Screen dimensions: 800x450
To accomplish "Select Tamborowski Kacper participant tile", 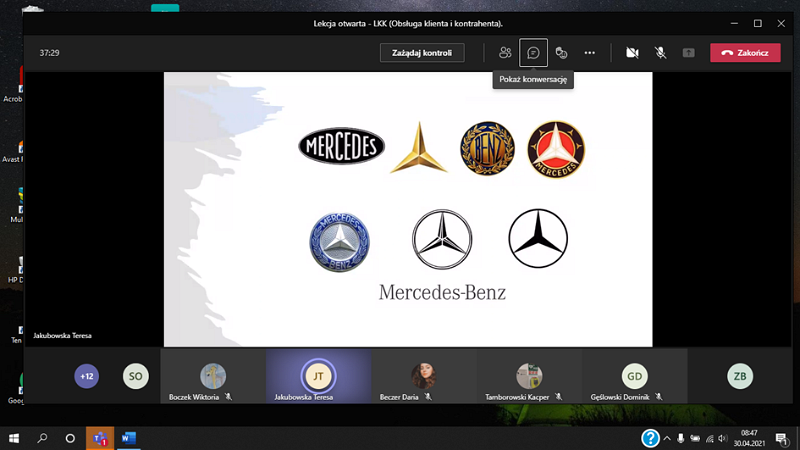I will pyautogui.click(x=530, y=376).
